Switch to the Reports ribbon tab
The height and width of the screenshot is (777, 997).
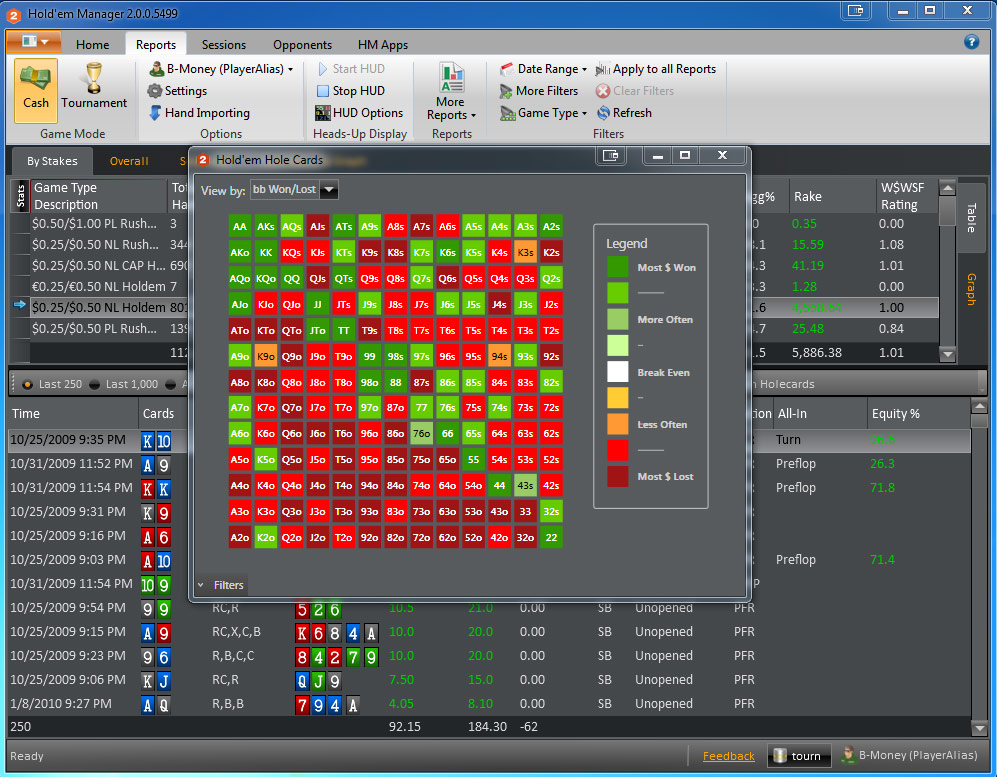(x=156, y=45)
